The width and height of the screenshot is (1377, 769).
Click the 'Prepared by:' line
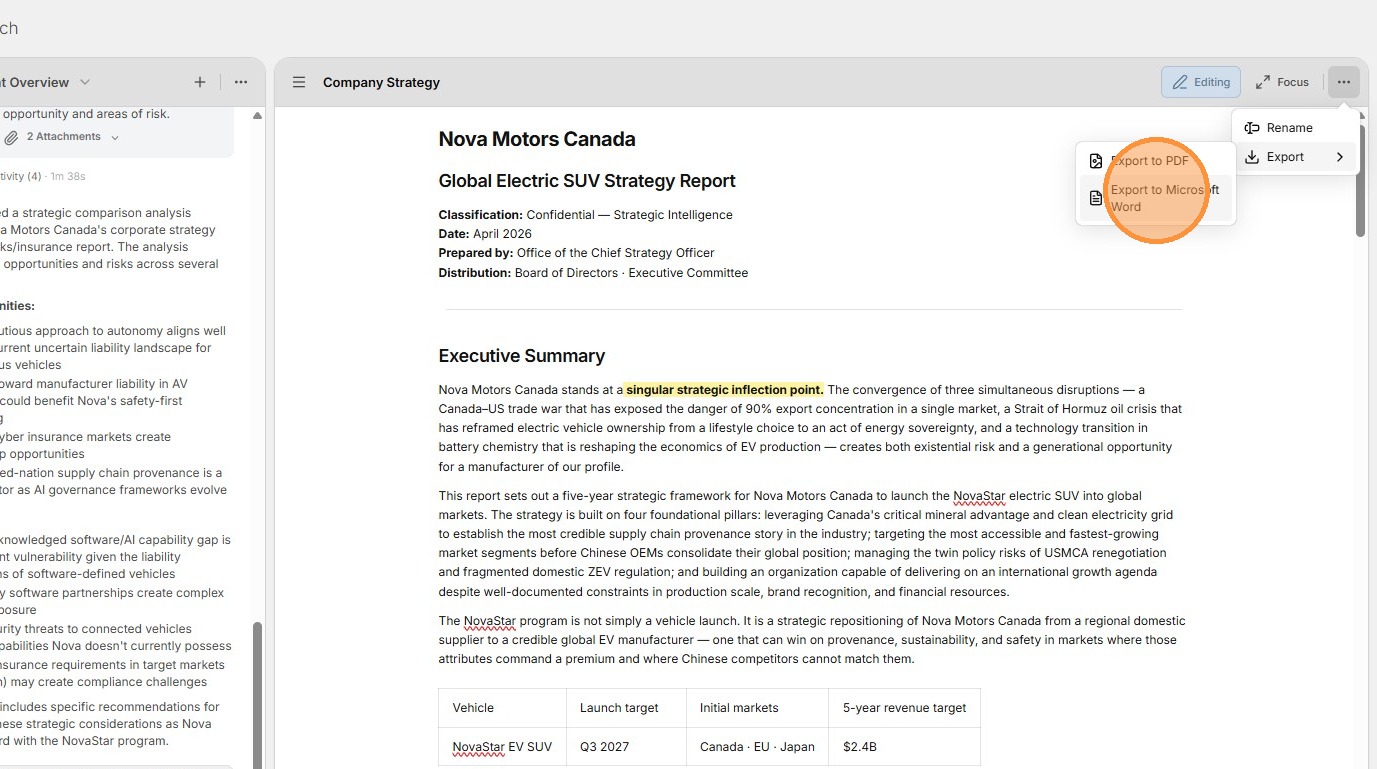577,253
